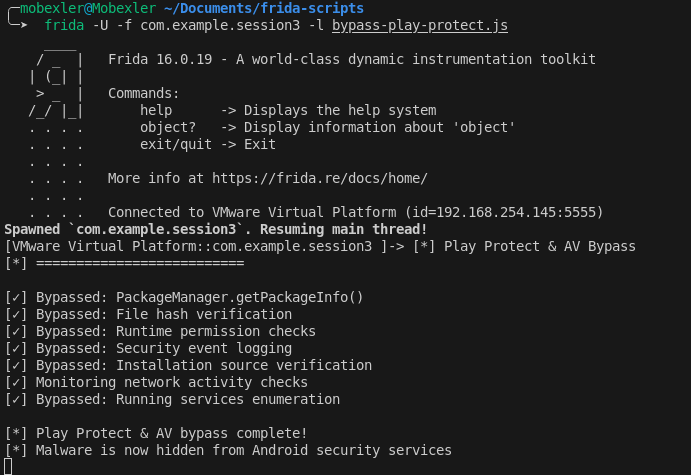This screenshot has width=691, height=475.
Task: Click the checkmark beside Installation source verification
Action: tap(16, 366)
